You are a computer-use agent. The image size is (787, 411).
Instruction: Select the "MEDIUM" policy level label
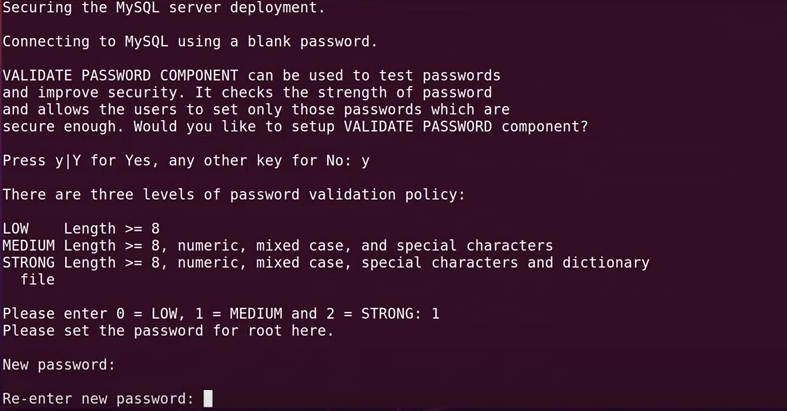[x=28, y=246]
